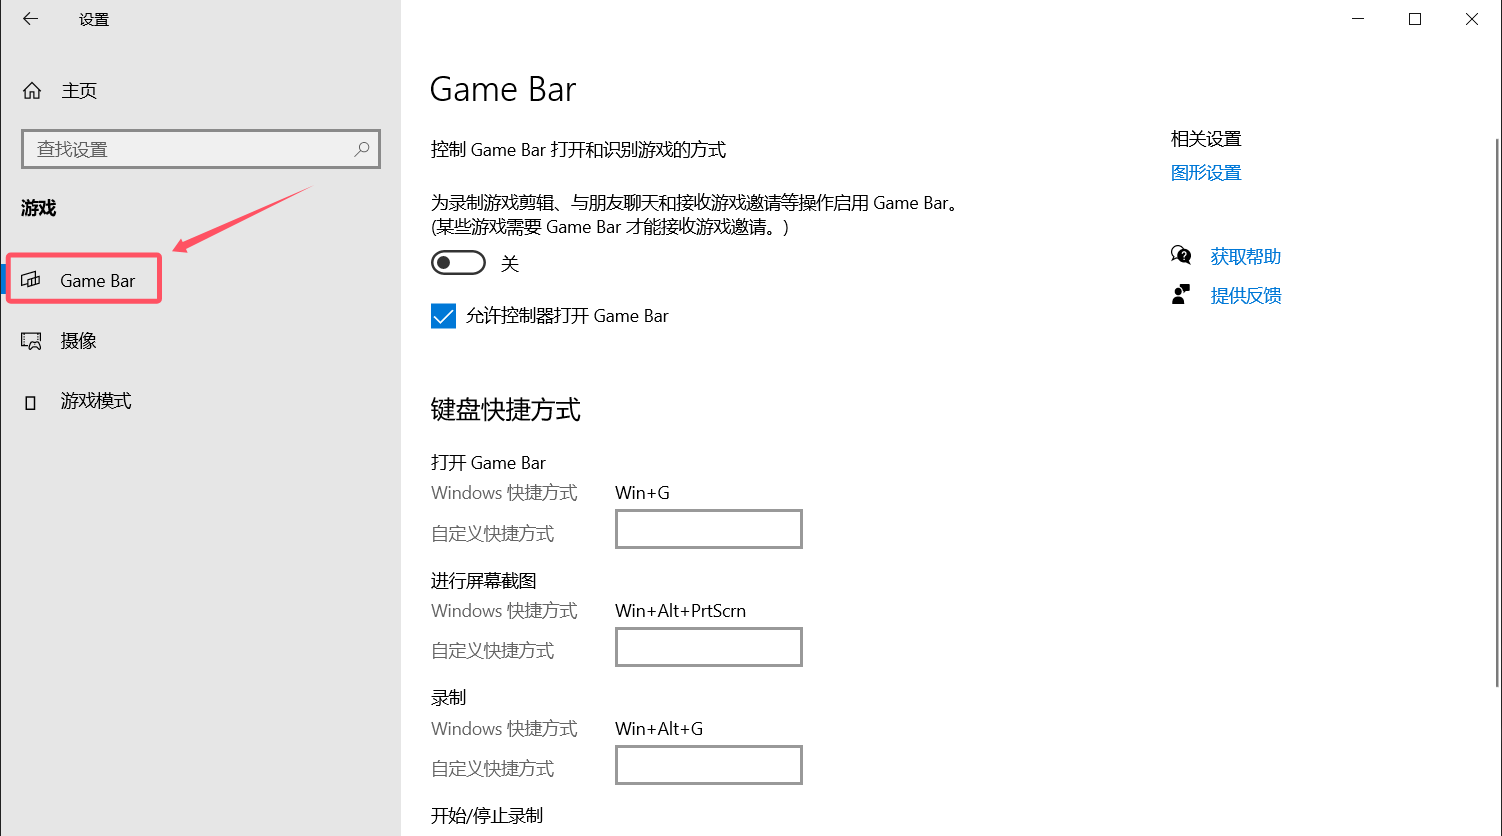Click the Win+G shortcut text
This screenshot has height=836, width=1502.
point(642,493)
